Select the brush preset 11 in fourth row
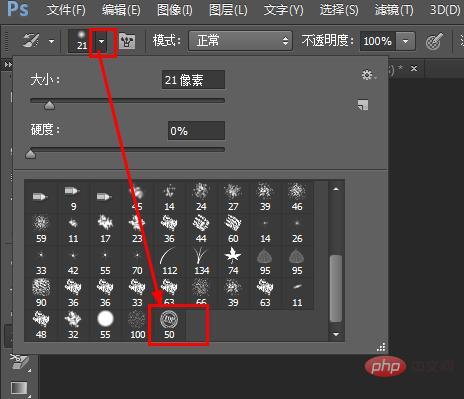The height and width of the screenshot is (399, 464). click(x=297, y=293)
